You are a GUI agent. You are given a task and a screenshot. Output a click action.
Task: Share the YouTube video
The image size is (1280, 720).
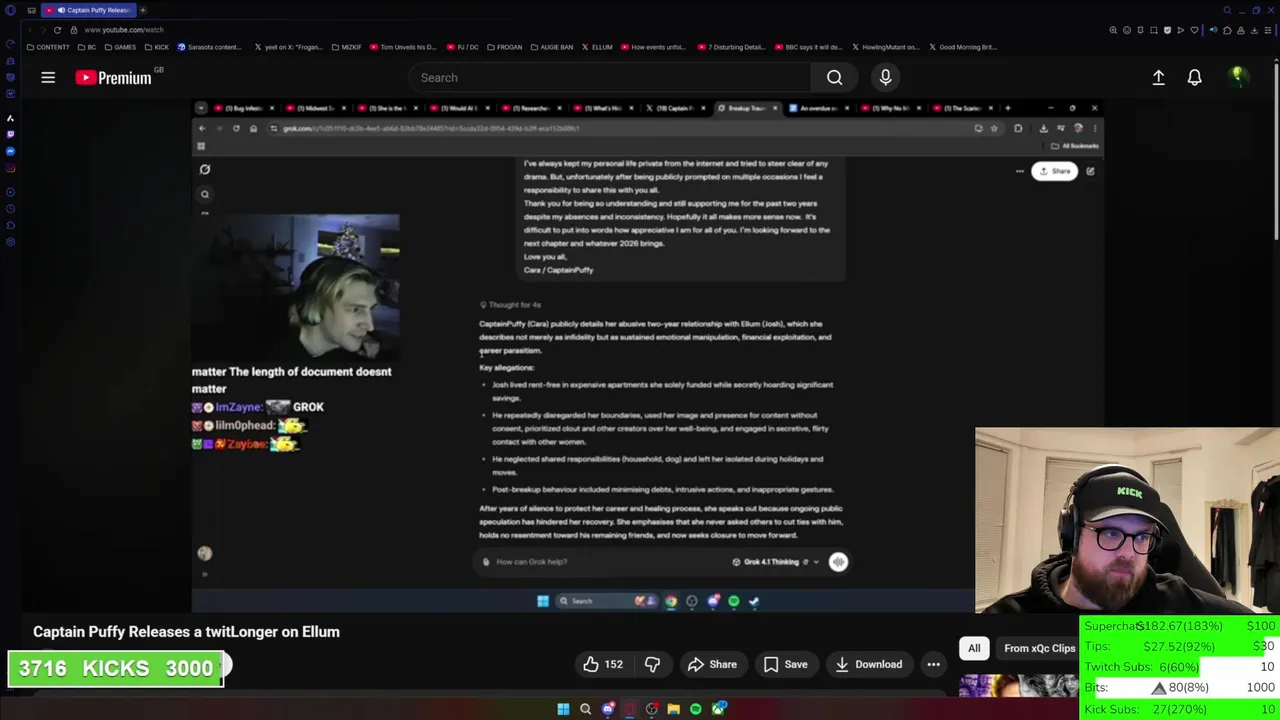(x=711, y=664)
